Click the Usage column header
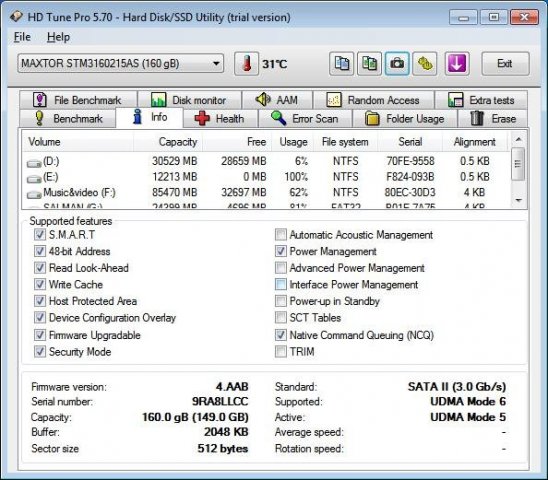 293,142
